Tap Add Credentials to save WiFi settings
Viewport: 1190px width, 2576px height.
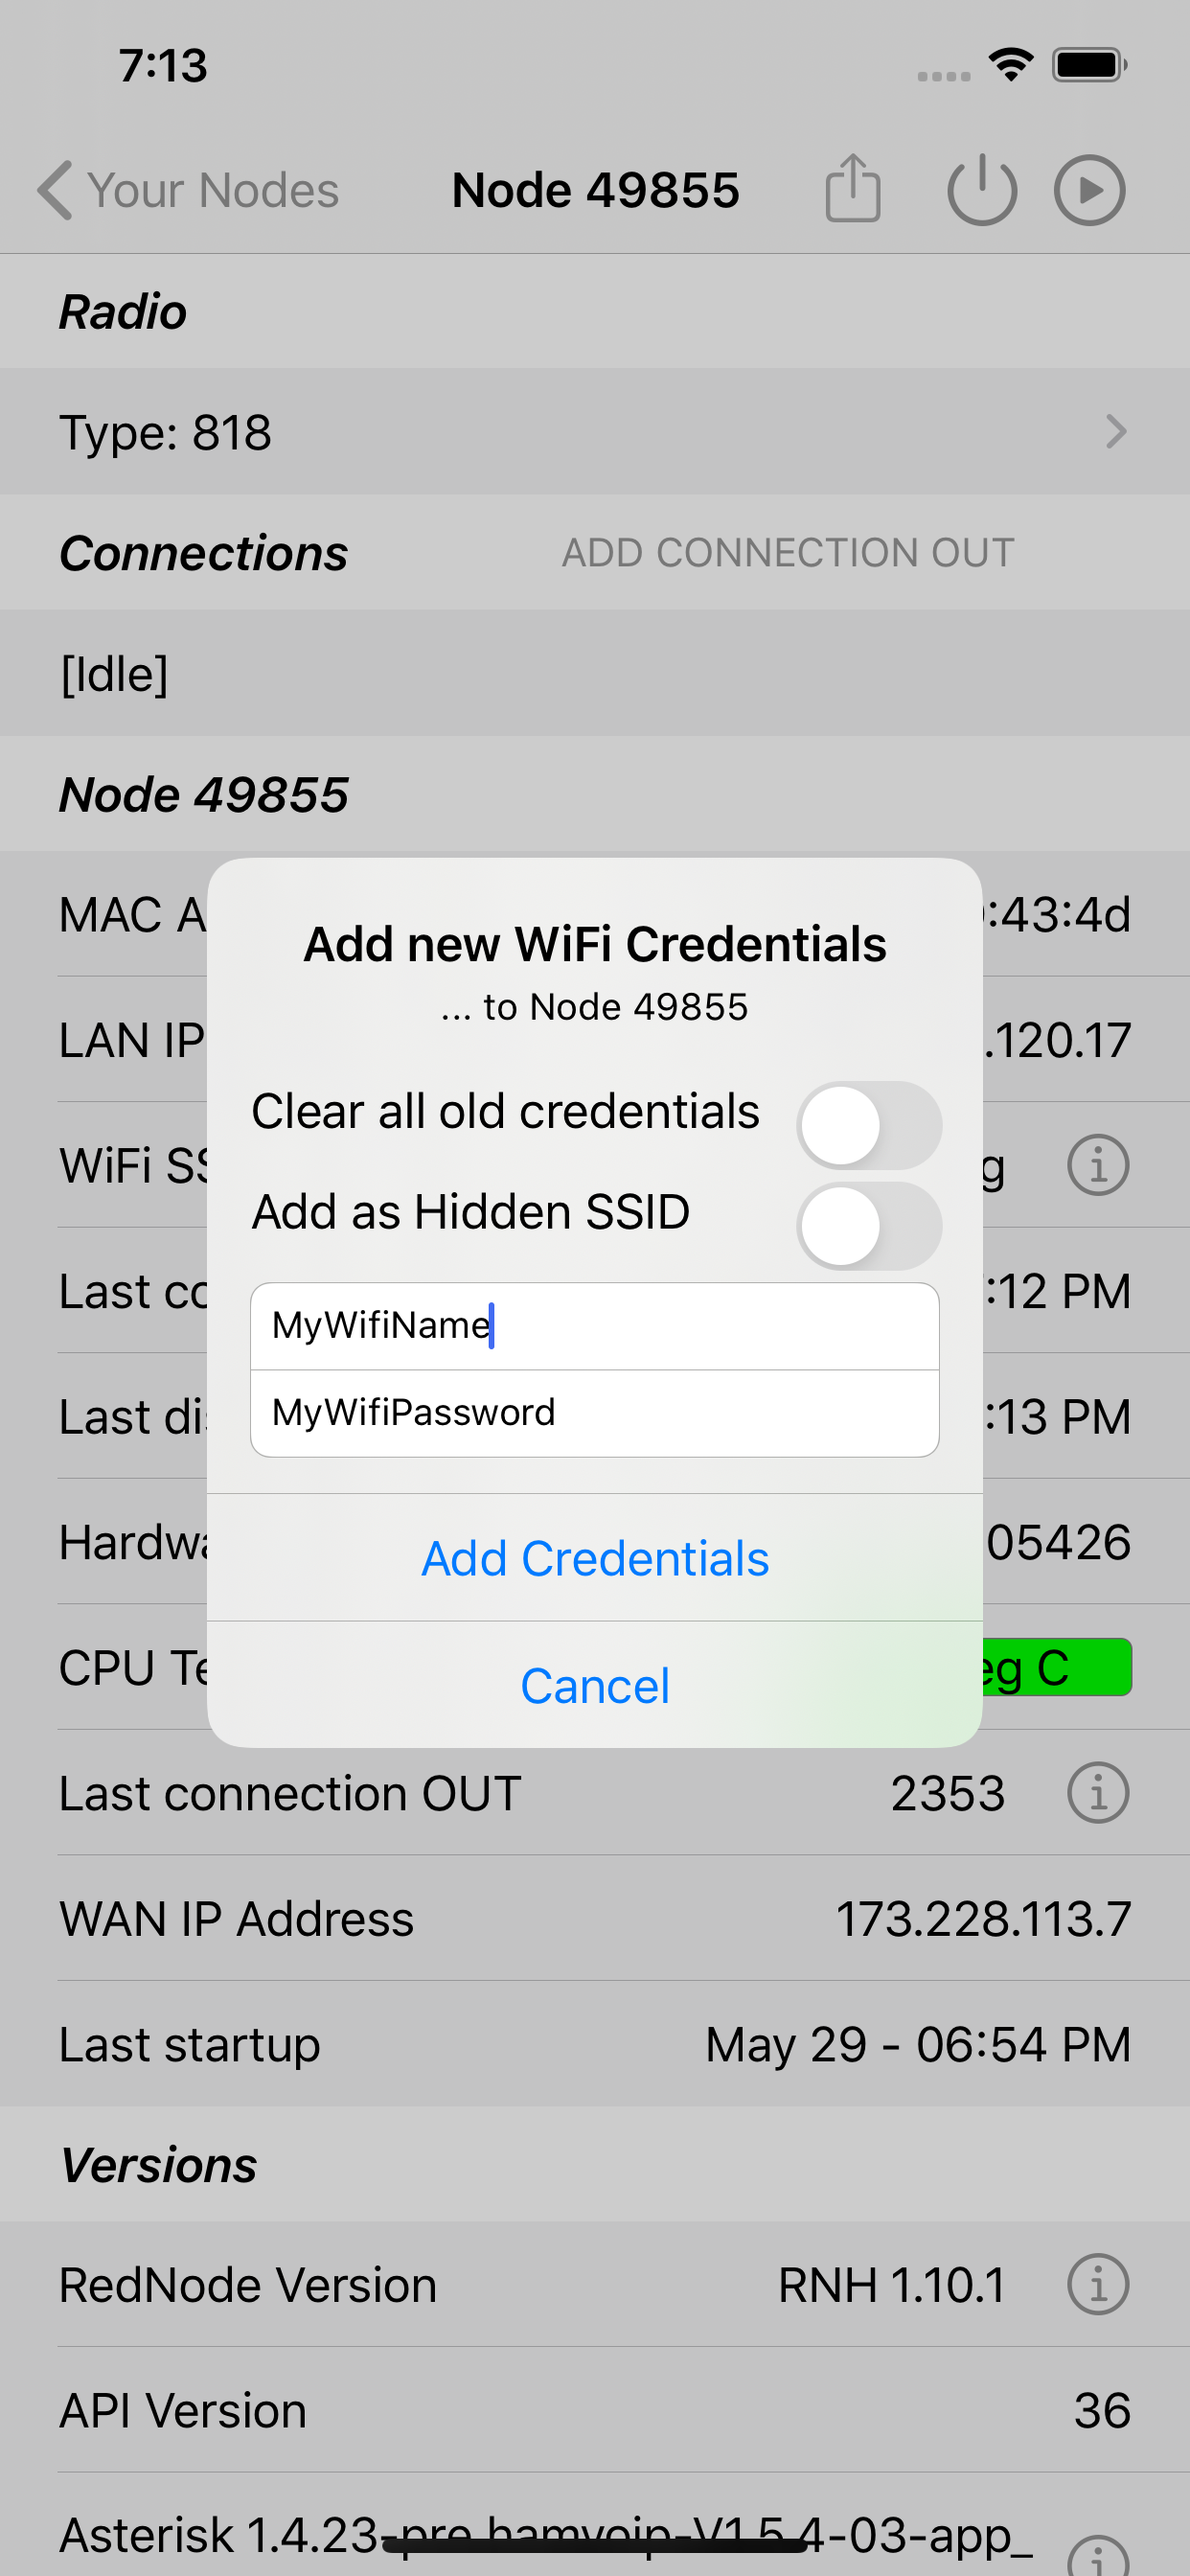pyautogui.click(x=594, y=1558)
